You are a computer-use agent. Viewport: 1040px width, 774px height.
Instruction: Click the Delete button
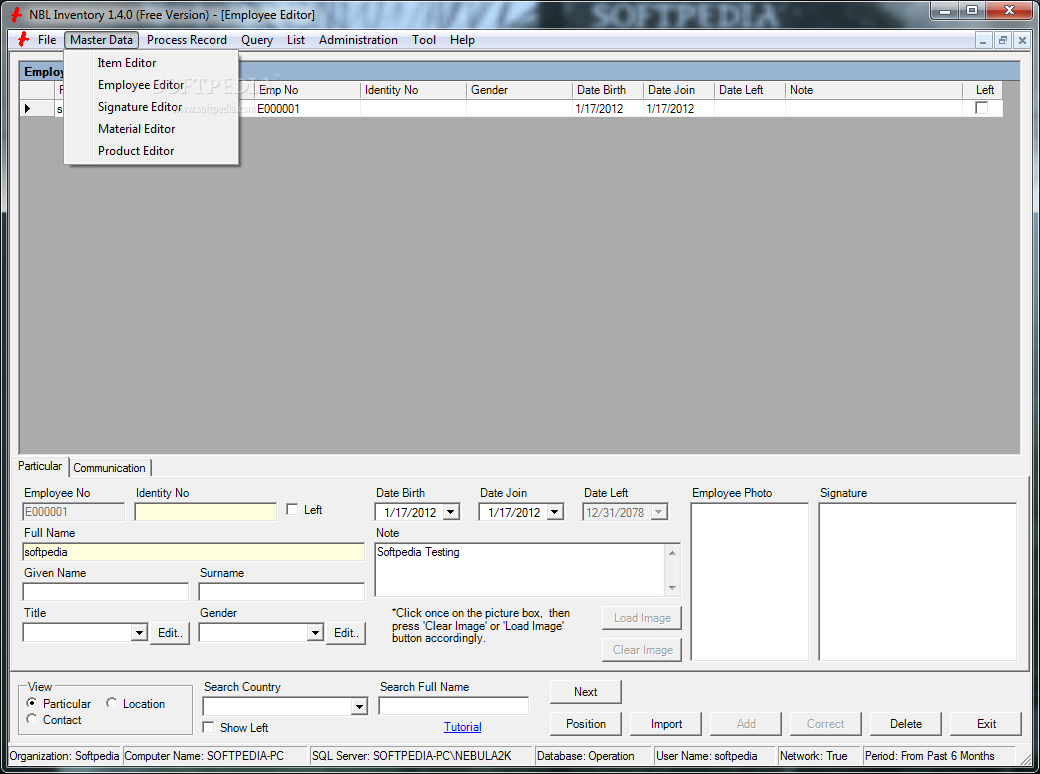[906, 724]
